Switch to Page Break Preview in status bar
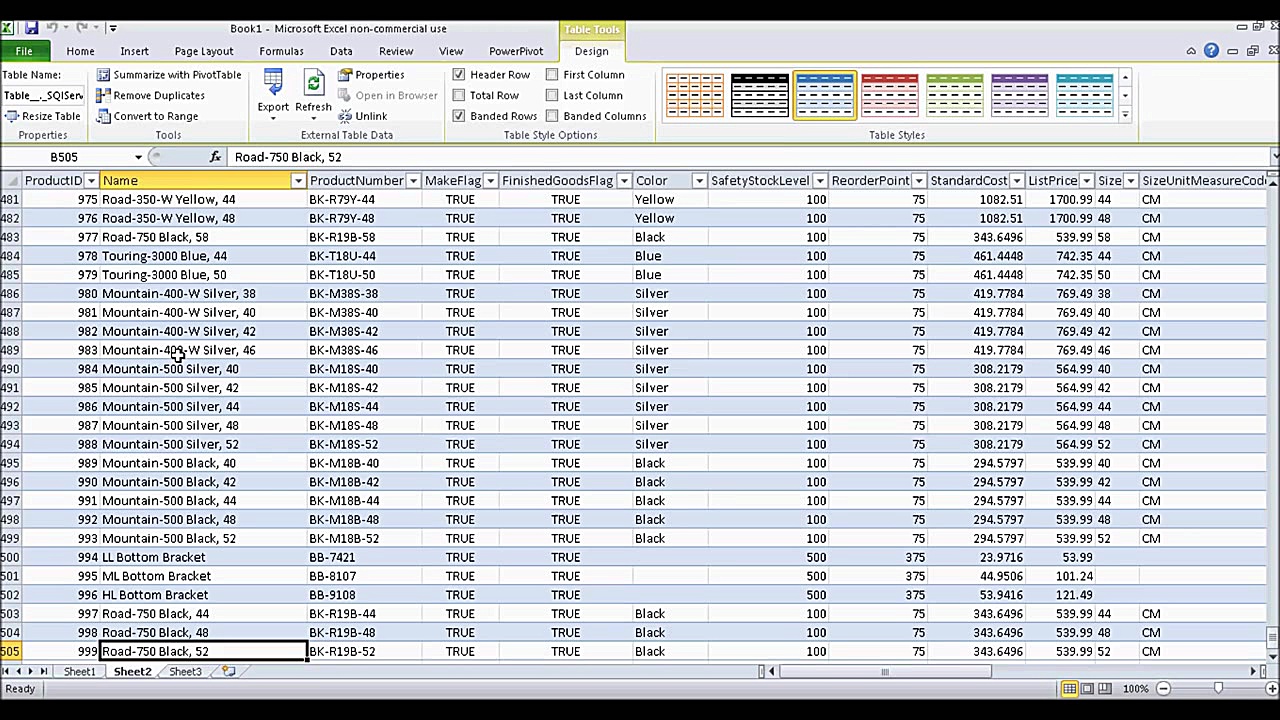1280x720 pixels. (1106, 689)
